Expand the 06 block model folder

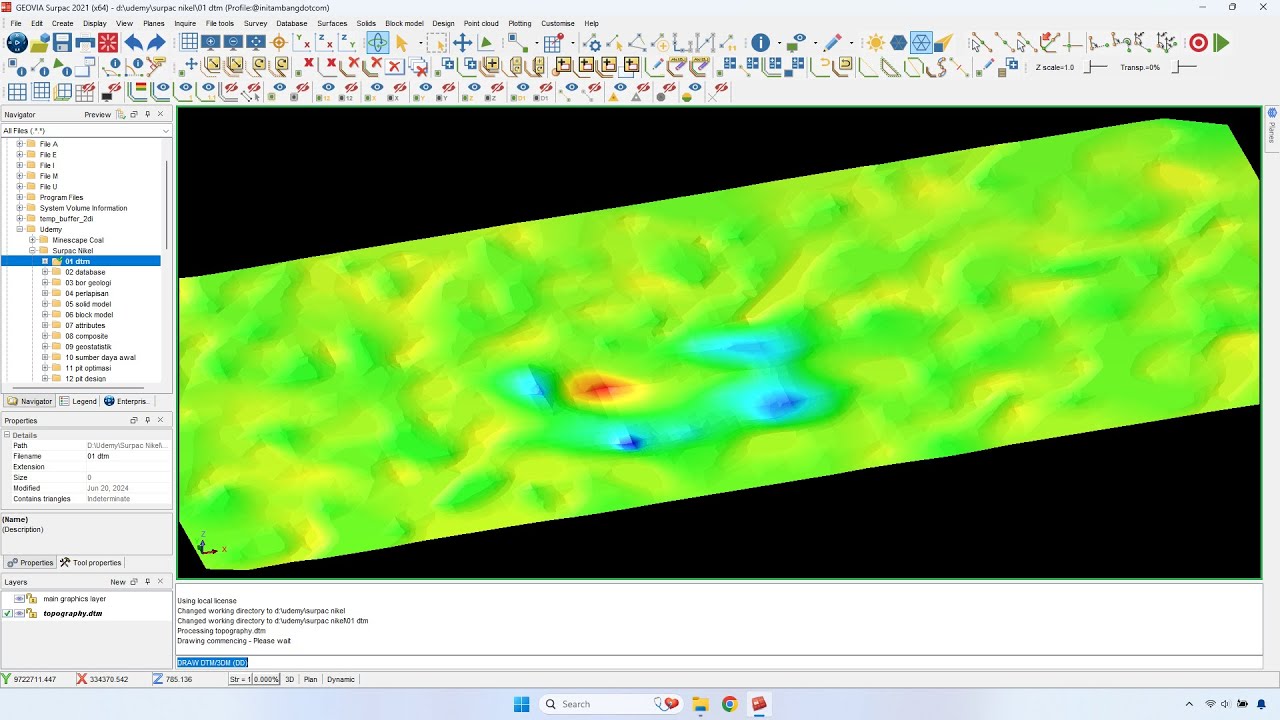[x=45, y=315]
